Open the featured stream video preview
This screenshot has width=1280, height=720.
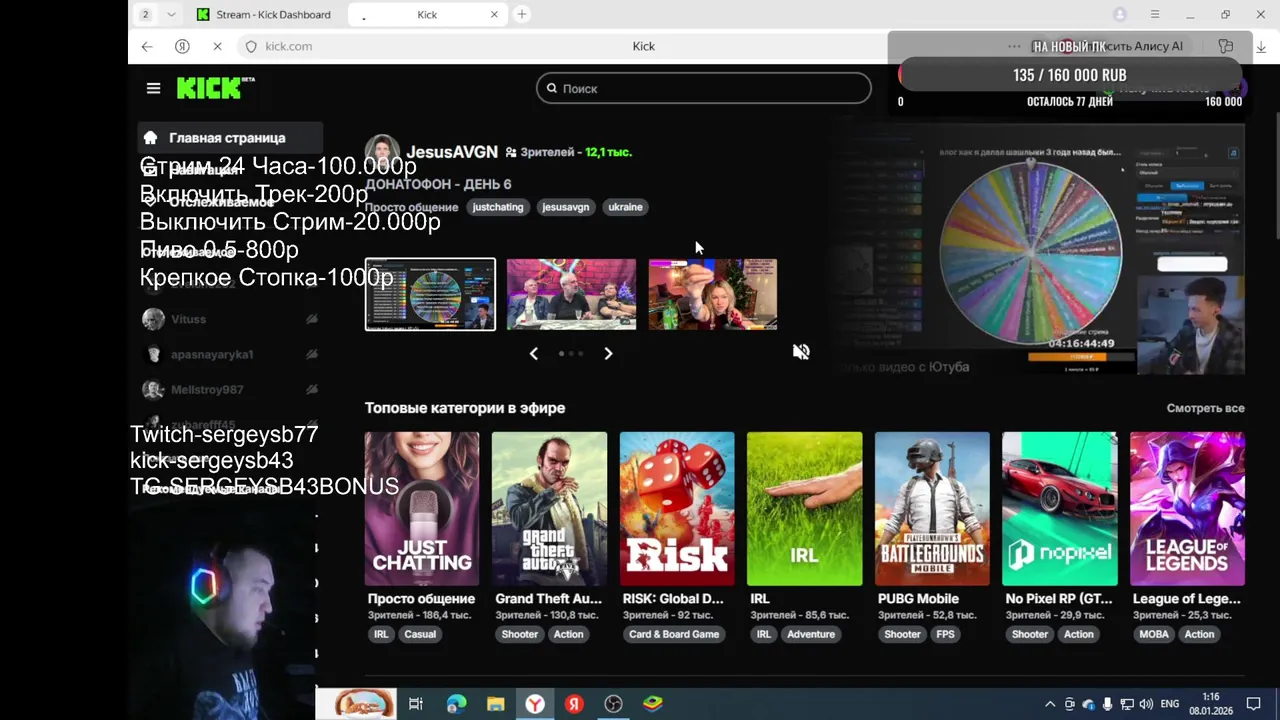[x=1040, y=248]
